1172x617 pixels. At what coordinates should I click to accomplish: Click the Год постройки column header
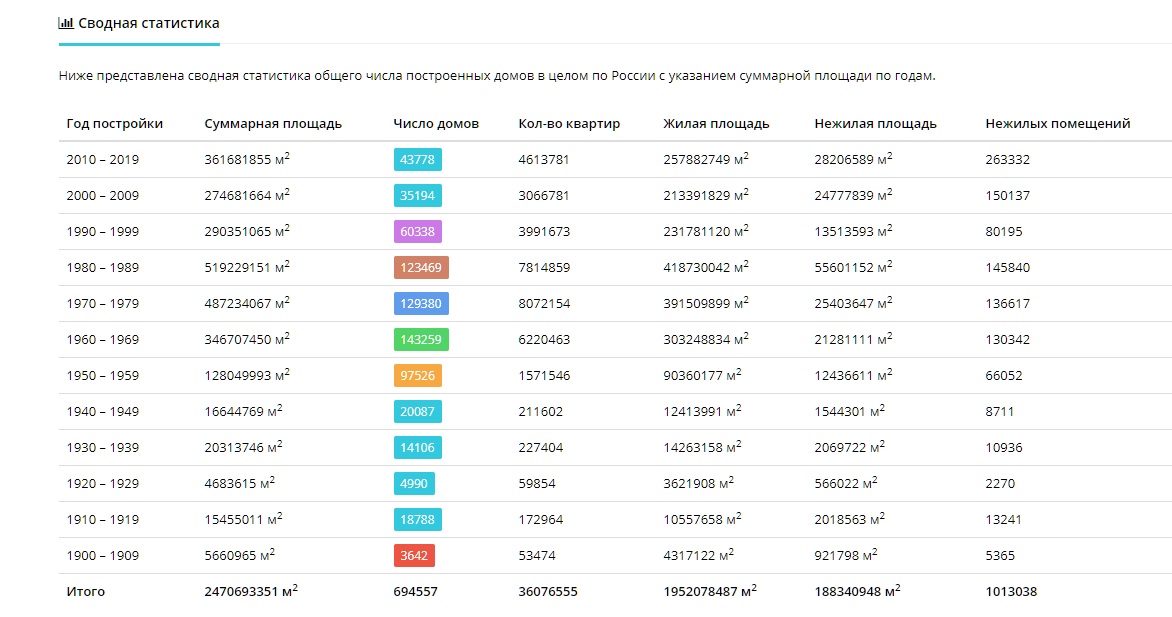point(114,124)
